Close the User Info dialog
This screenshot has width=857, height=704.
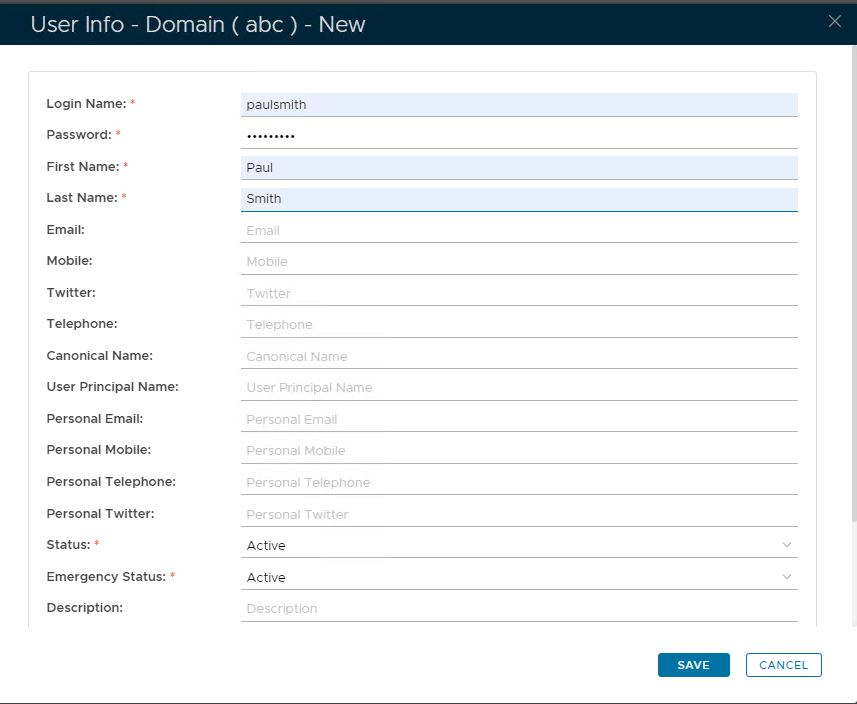[x=835, y=21]
